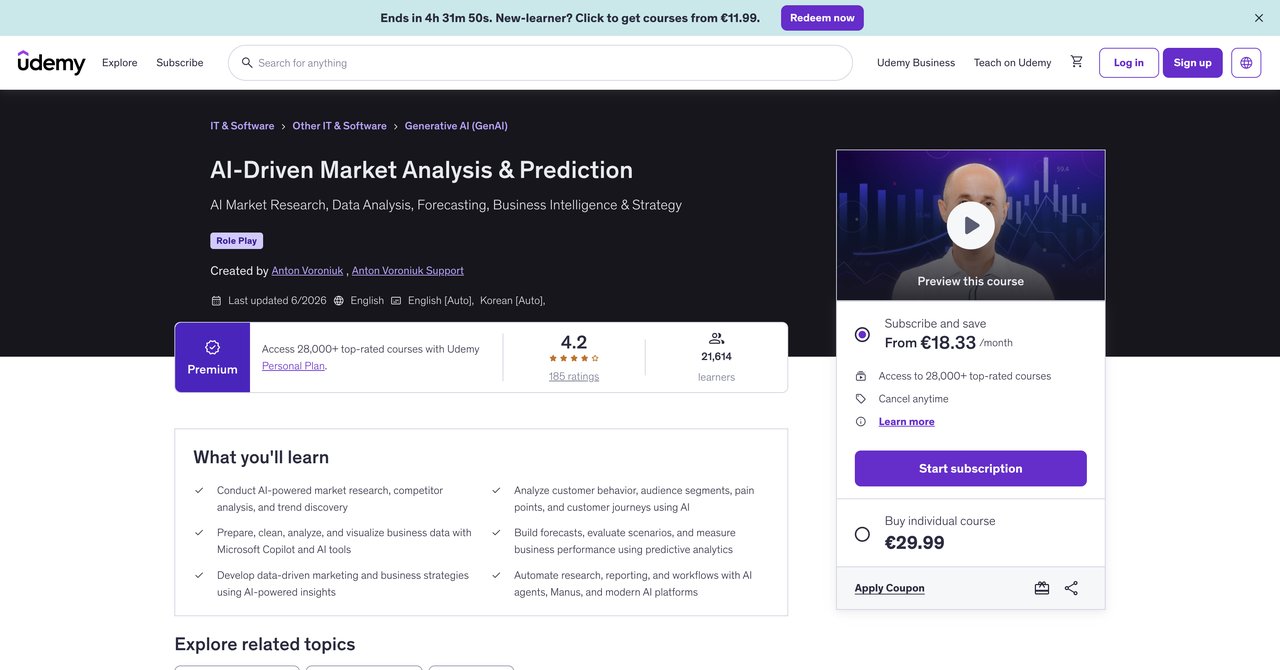Open Anton Voroniuk Support profile
The height and width of the screenshot is (670, 1280).
pyautogui.click(x=408, y=271)
